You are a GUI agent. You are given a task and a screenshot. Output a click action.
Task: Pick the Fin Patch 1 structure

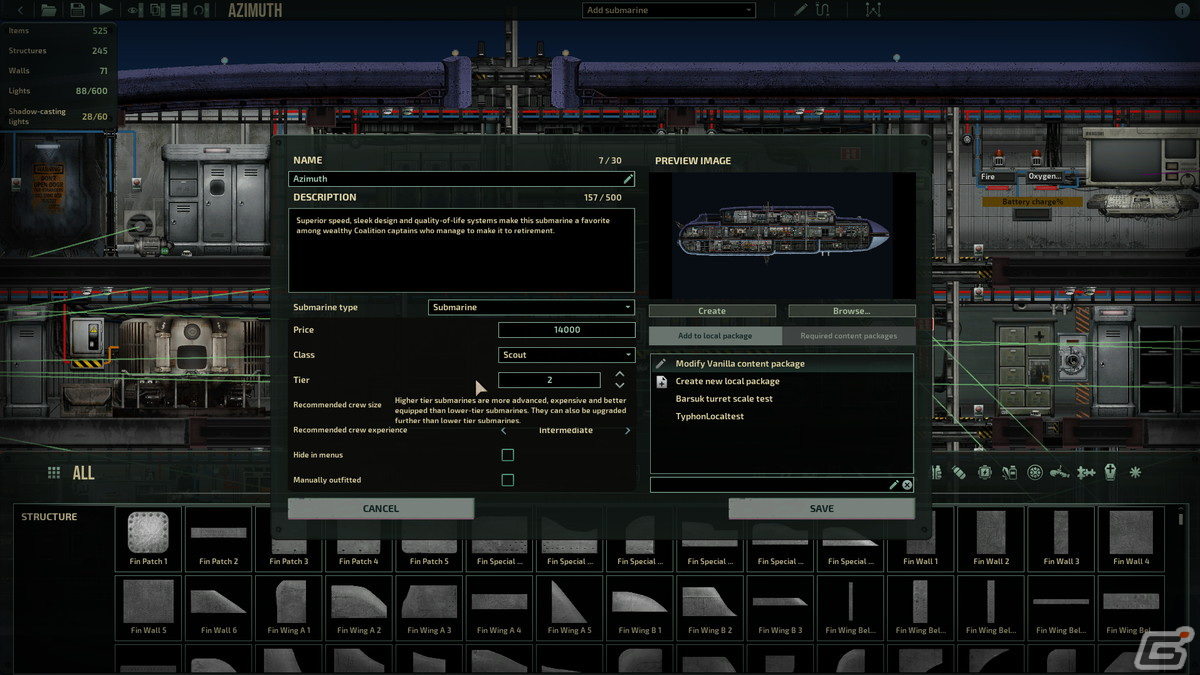(x=148, y=539)
